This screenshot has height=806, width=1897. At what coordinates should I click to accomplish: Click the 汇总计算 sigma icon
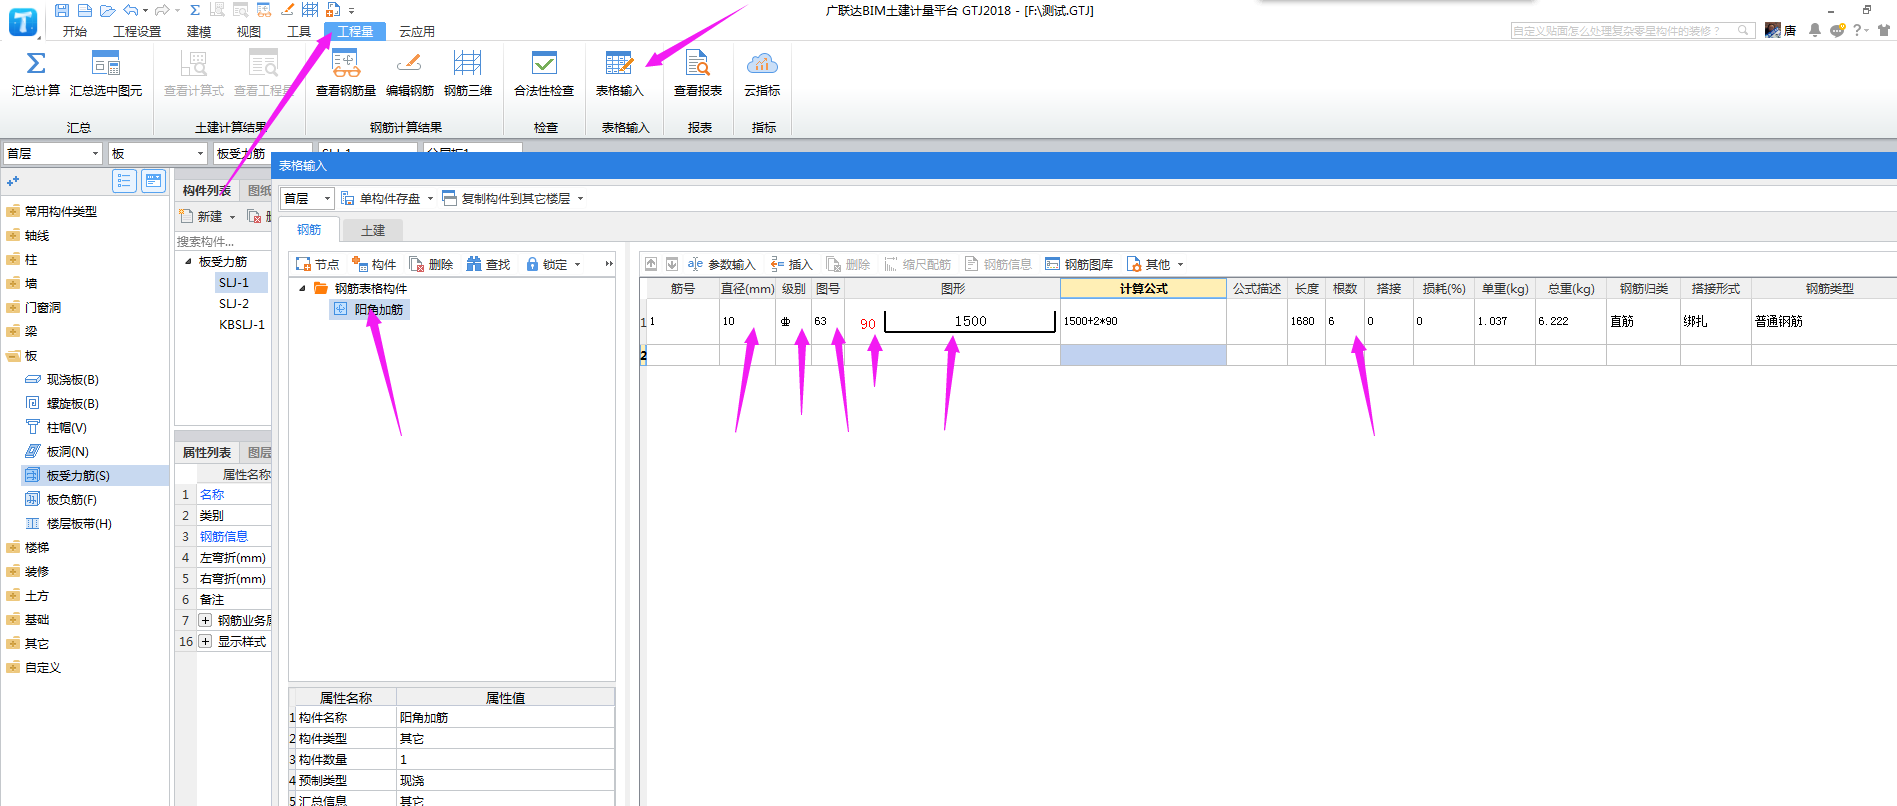point(35,64)
